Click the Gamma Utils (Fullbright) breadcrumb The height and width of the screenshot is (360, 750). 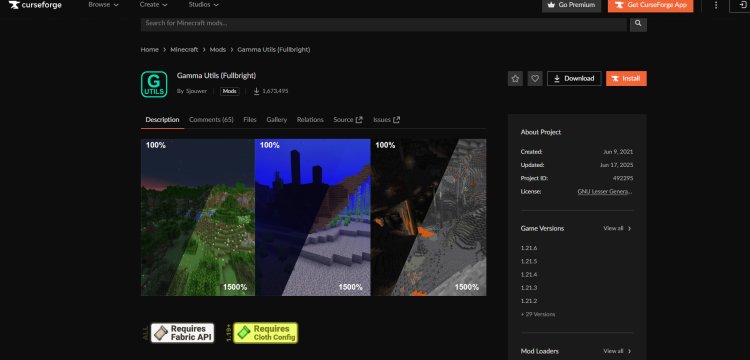coord(274,50)
